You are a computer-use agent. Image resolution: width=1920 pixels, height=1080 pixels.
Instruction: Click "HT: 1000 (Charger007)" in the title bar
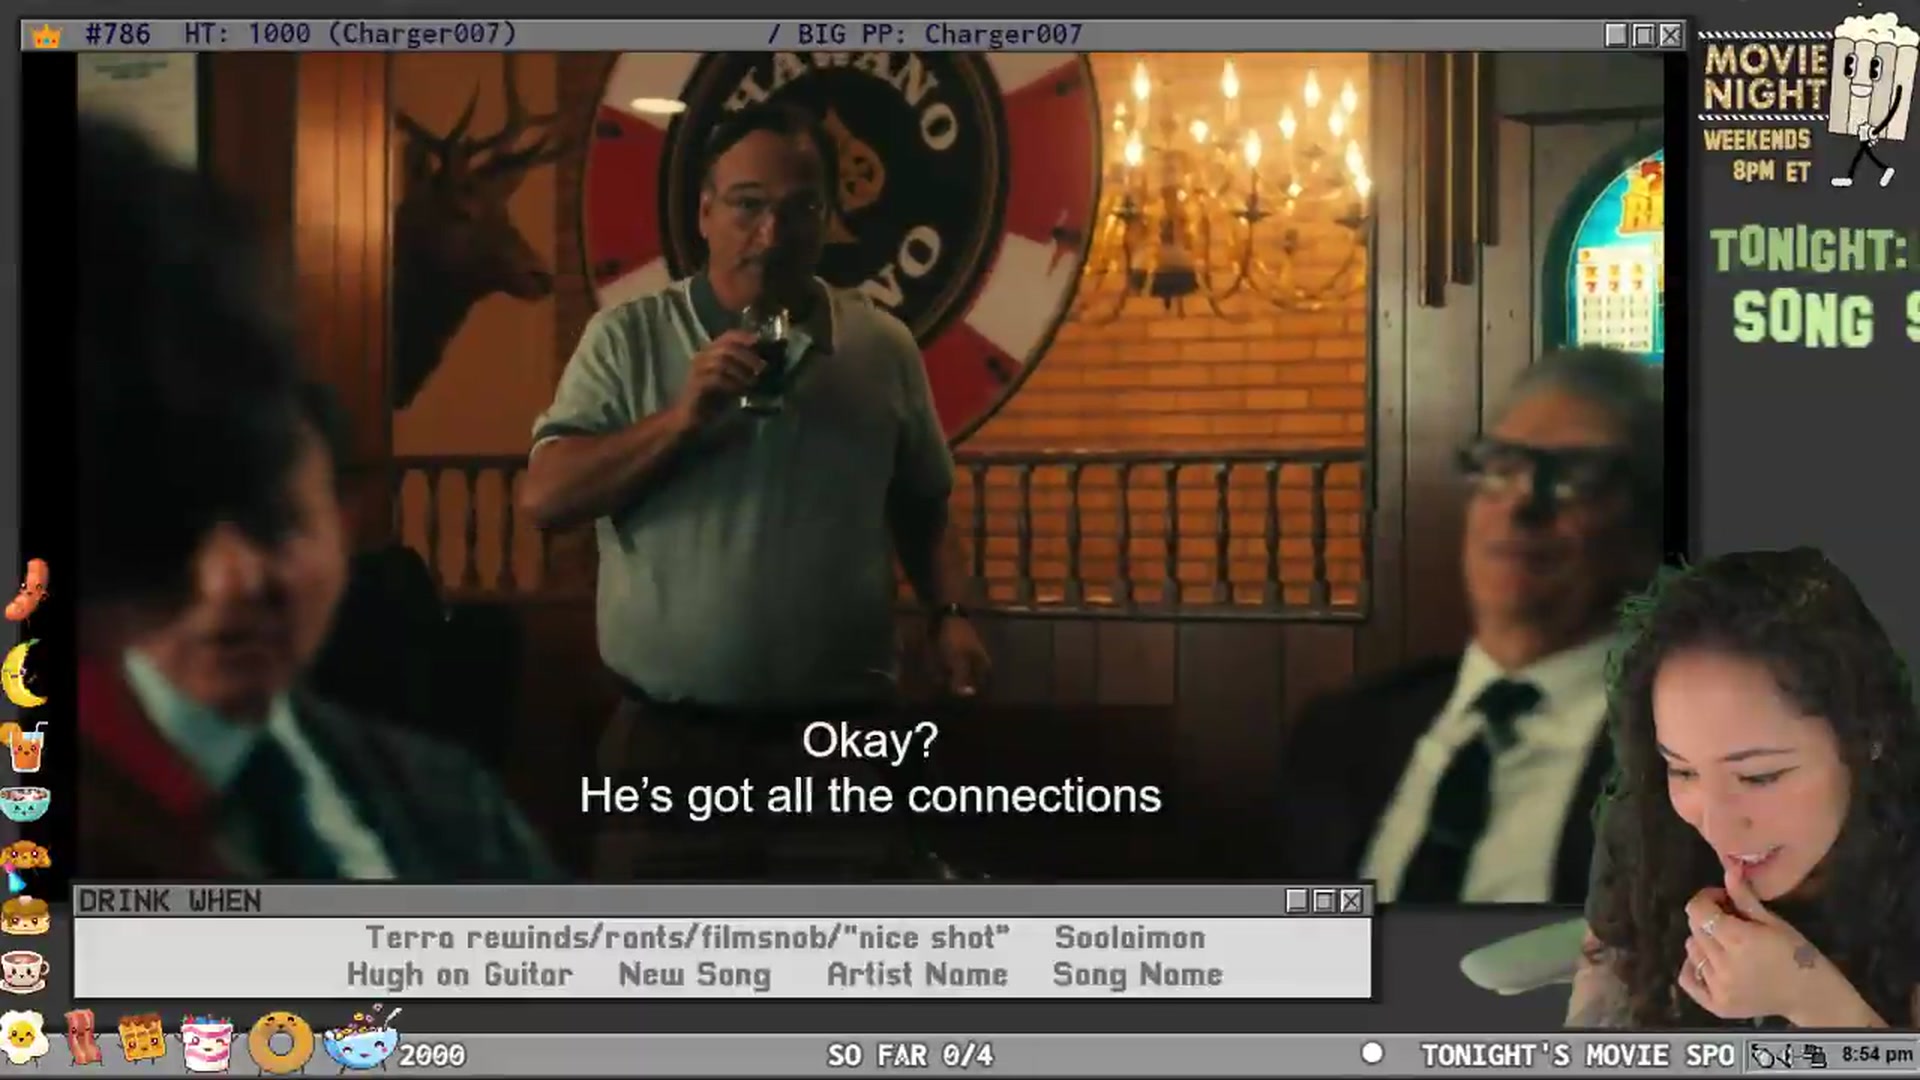click(x=350, y=35)
